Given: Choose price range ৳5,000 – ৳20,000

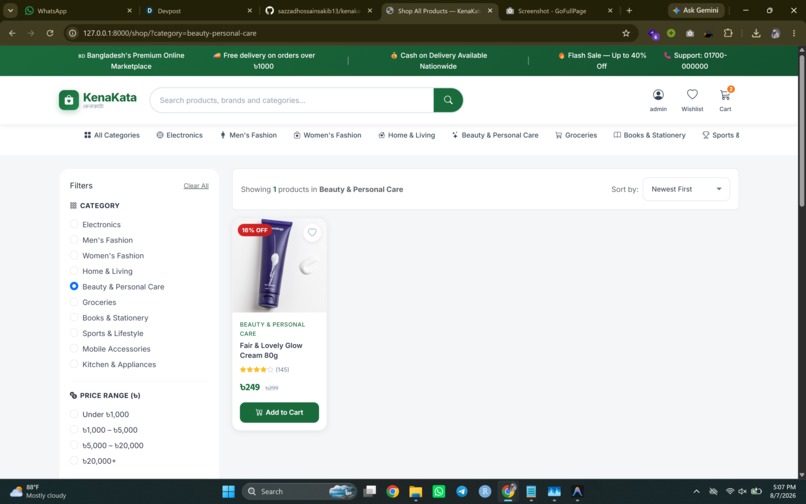Looking at the screenshot, I should pyautogui.click(x=74, y=445).
